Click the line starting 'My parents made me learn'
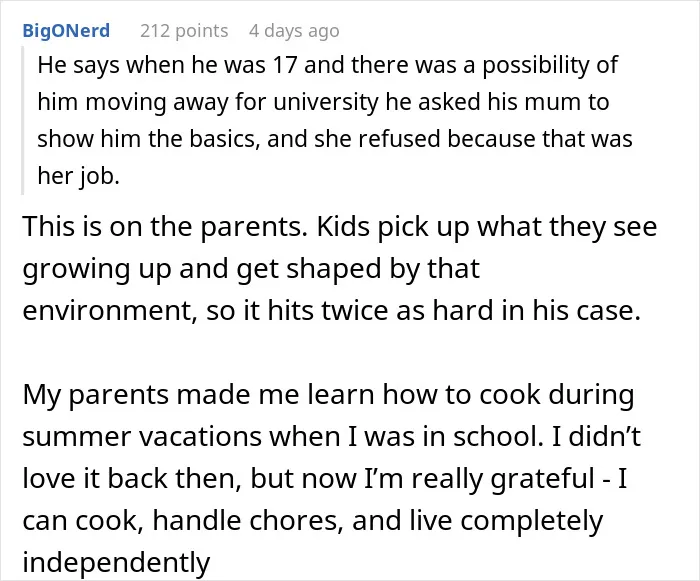The image size is (700, 581). pyautogui.click(x=328, y=395)
